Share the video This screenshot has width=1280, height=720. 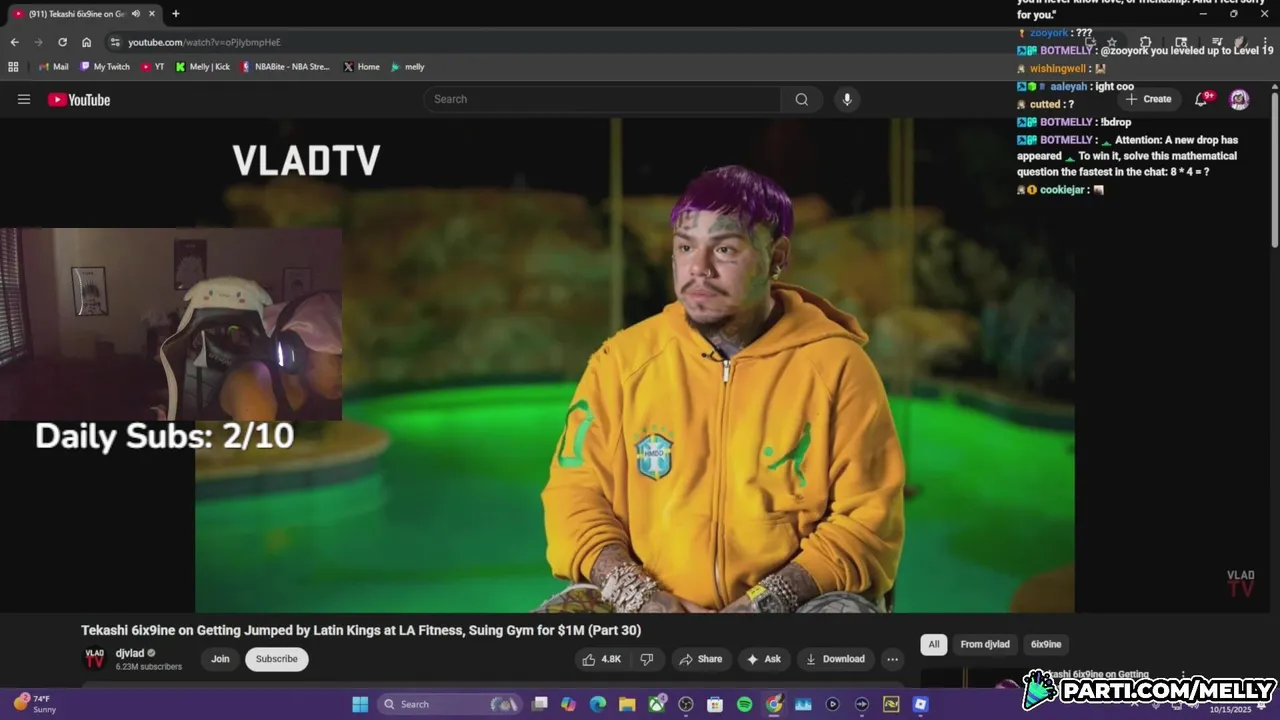[x=700, y=659]
